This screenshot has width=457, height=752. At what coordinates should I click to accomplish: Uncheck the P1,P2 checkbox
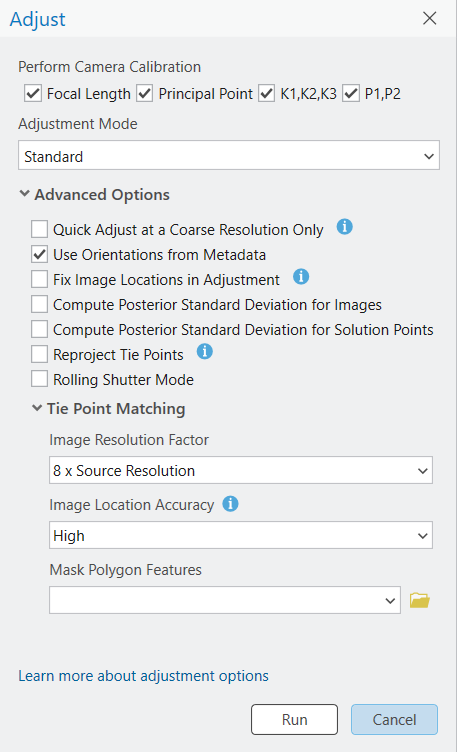pos(351,93)
